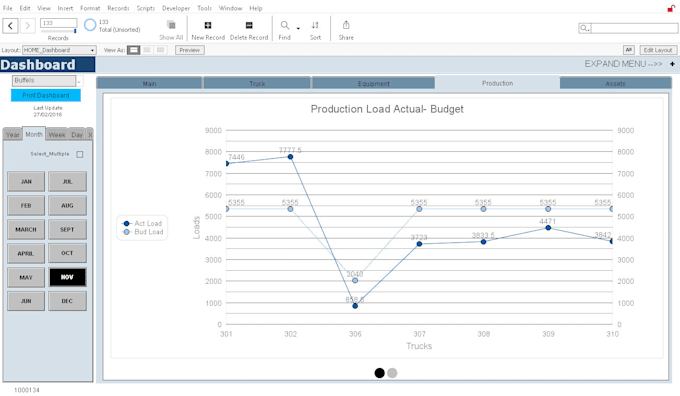Image resolution: width=680 pixels, height=396 pixels.
Task: Select the JAN month button
Action: (x=26, y=181)
